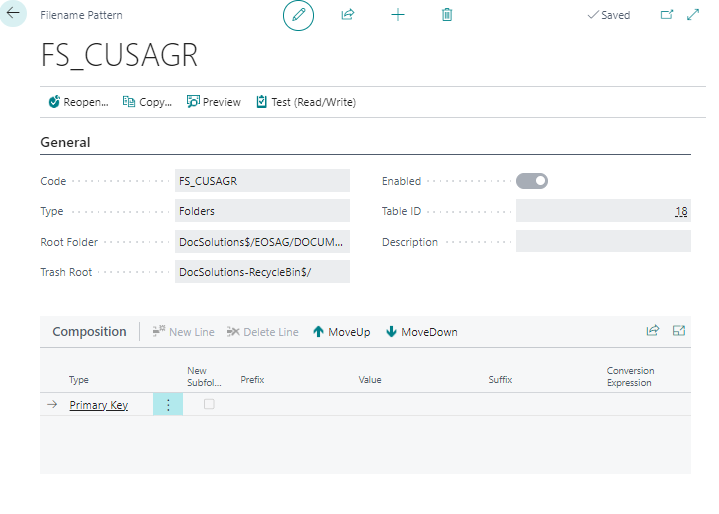Open Primary Key row options menu

coord(168,404)
